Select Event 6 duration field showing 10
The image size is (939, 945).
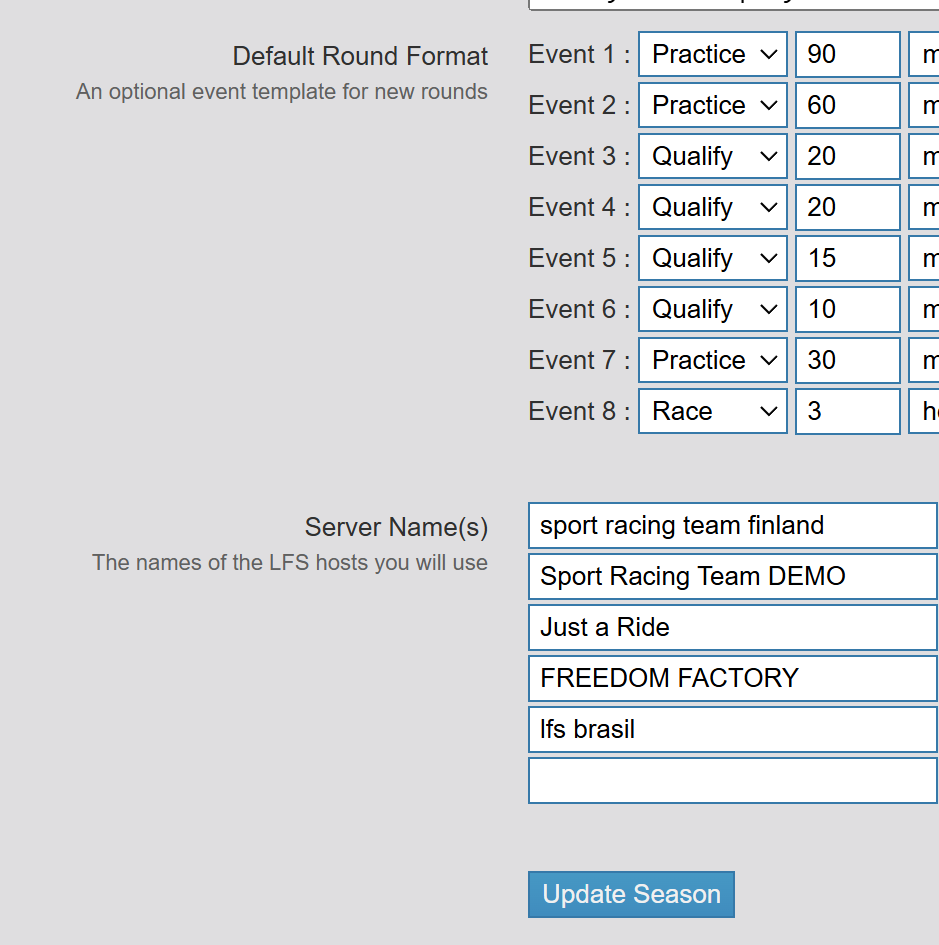848,310
